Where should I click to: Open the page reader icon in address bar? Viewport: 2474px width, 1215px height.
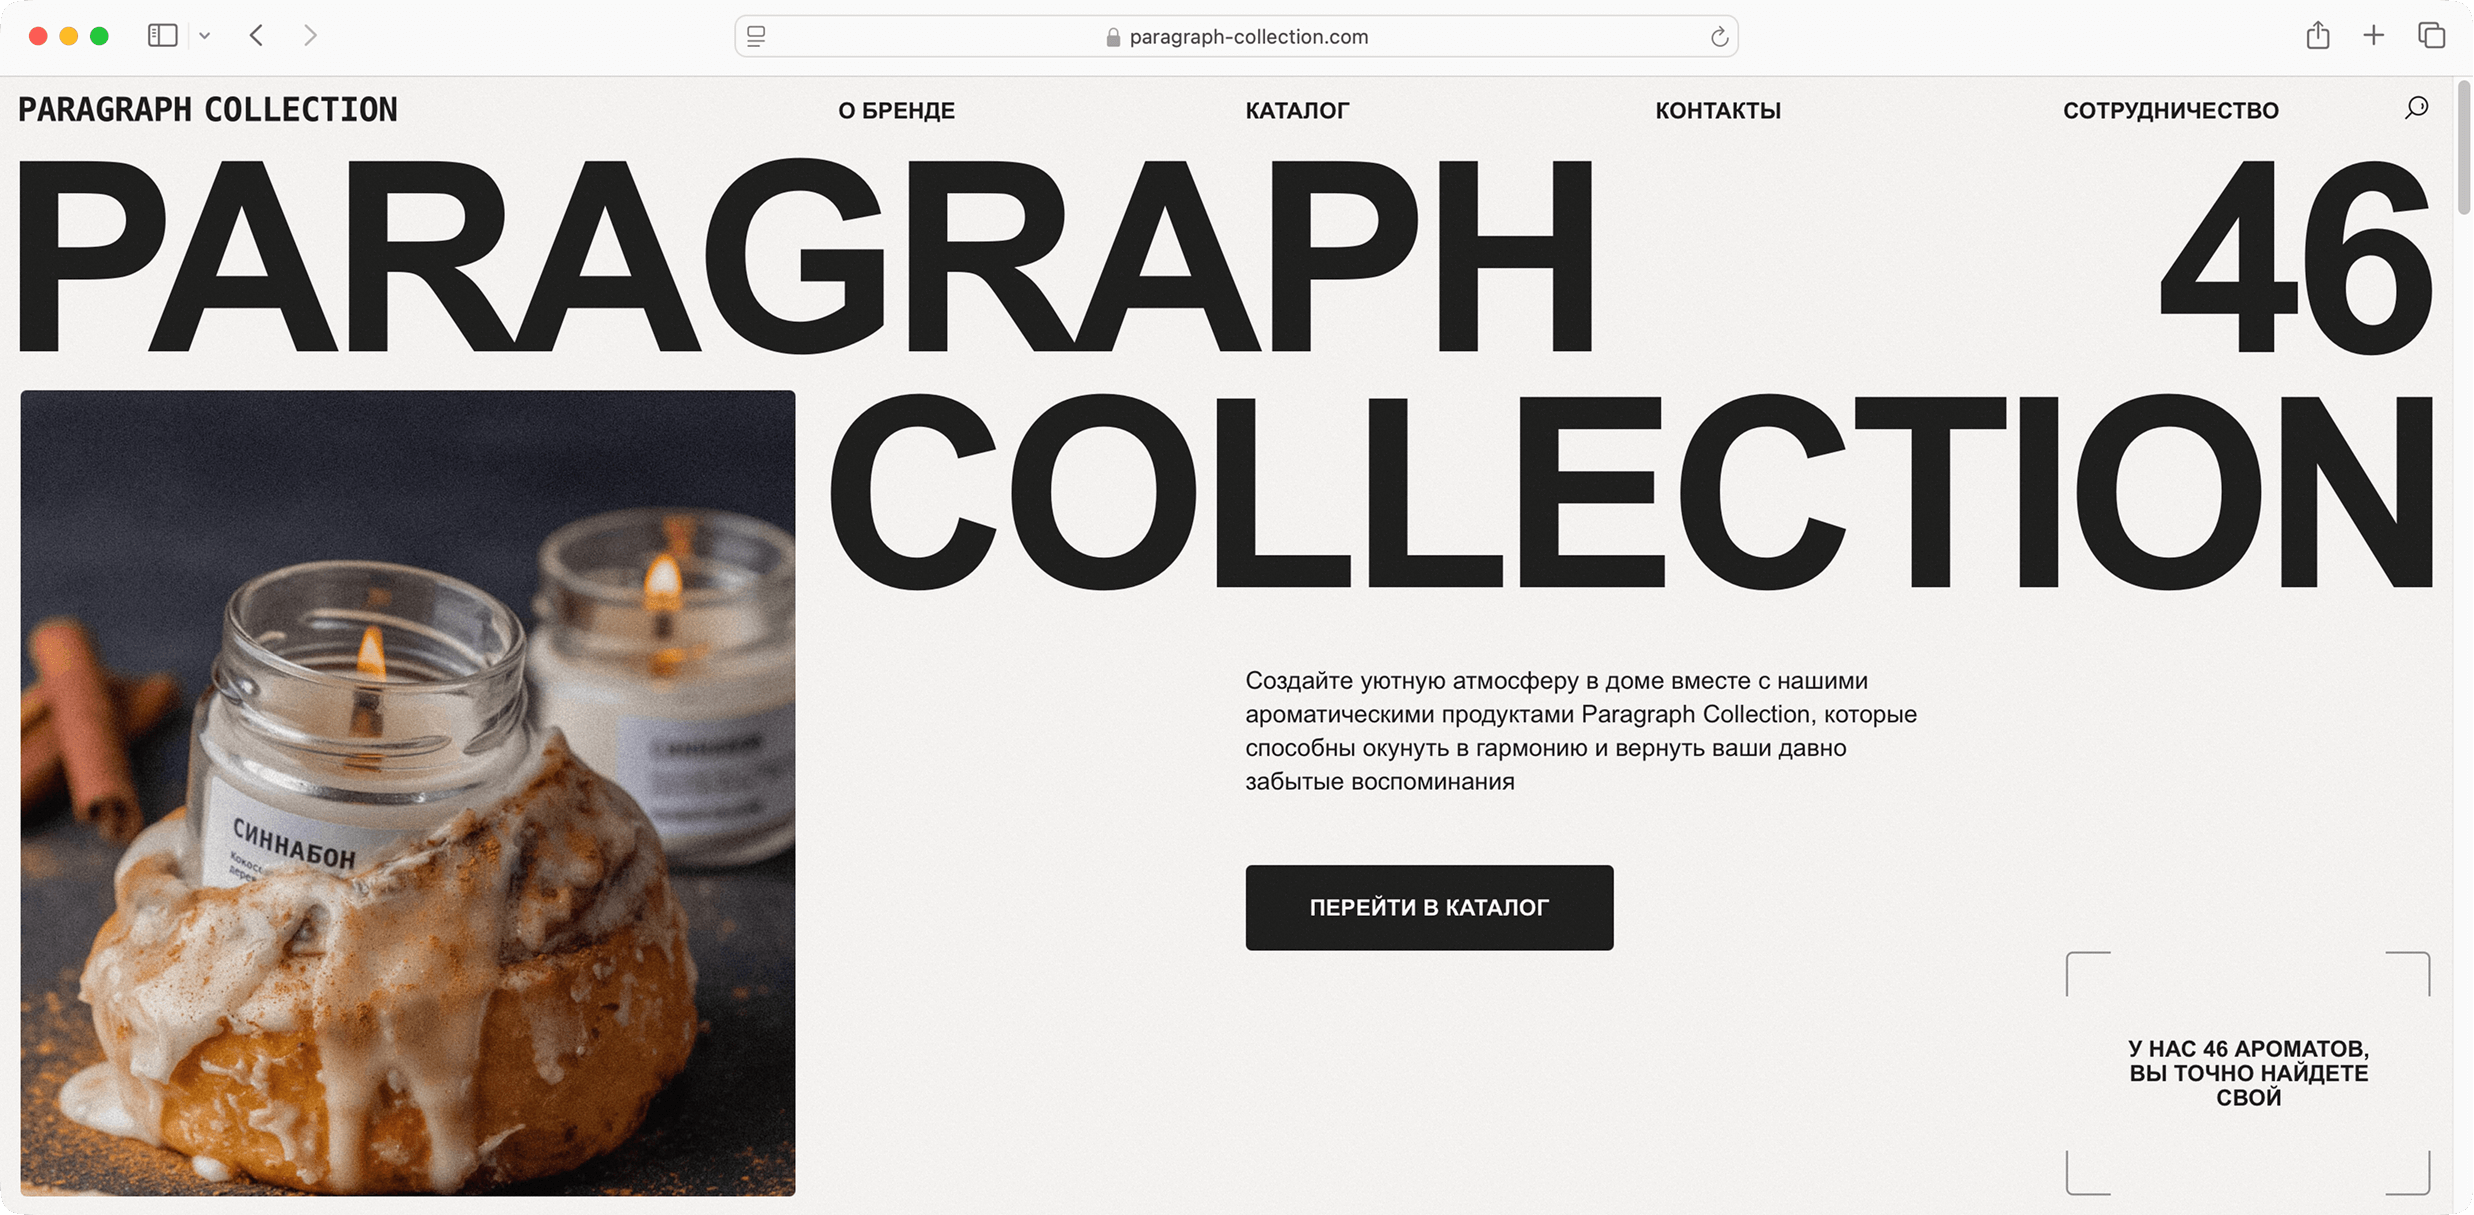click(757, 37)
